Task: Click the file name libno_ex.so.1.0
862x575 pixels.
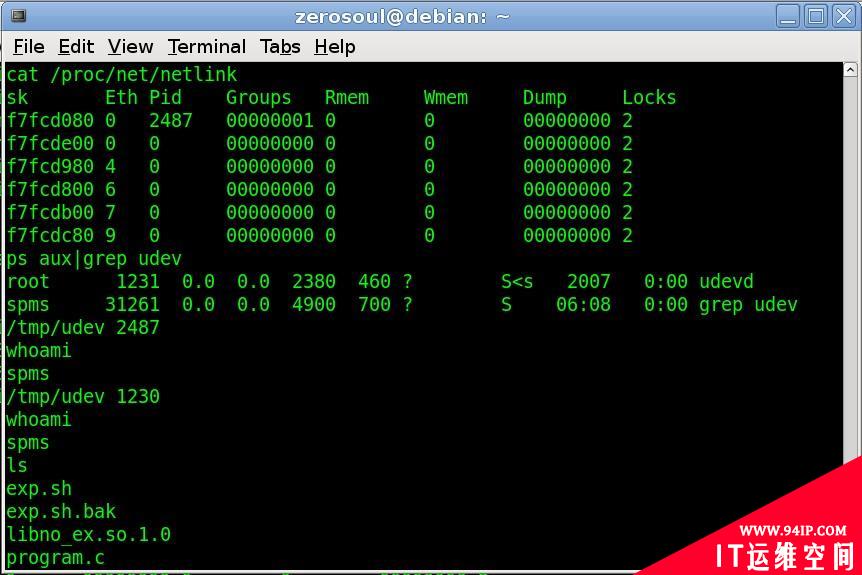Action: pos(89,534)
